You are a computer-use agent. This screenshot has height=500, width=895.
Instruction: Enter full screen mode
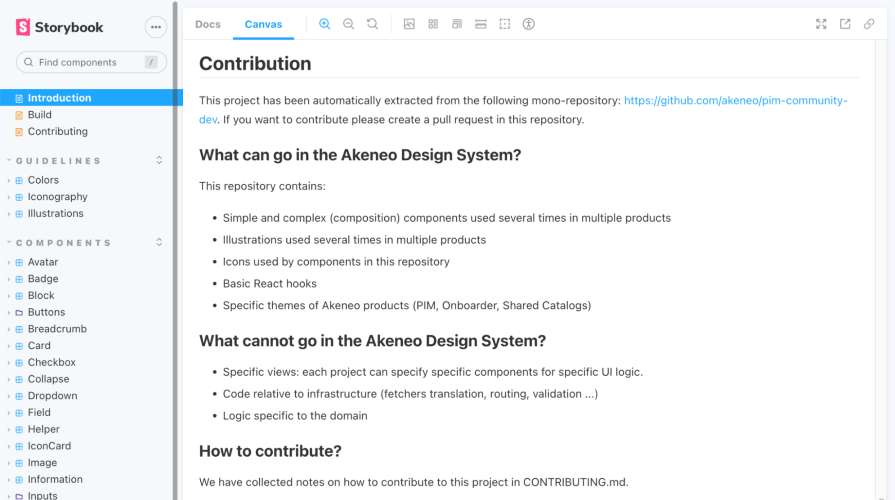click(821, 24)
